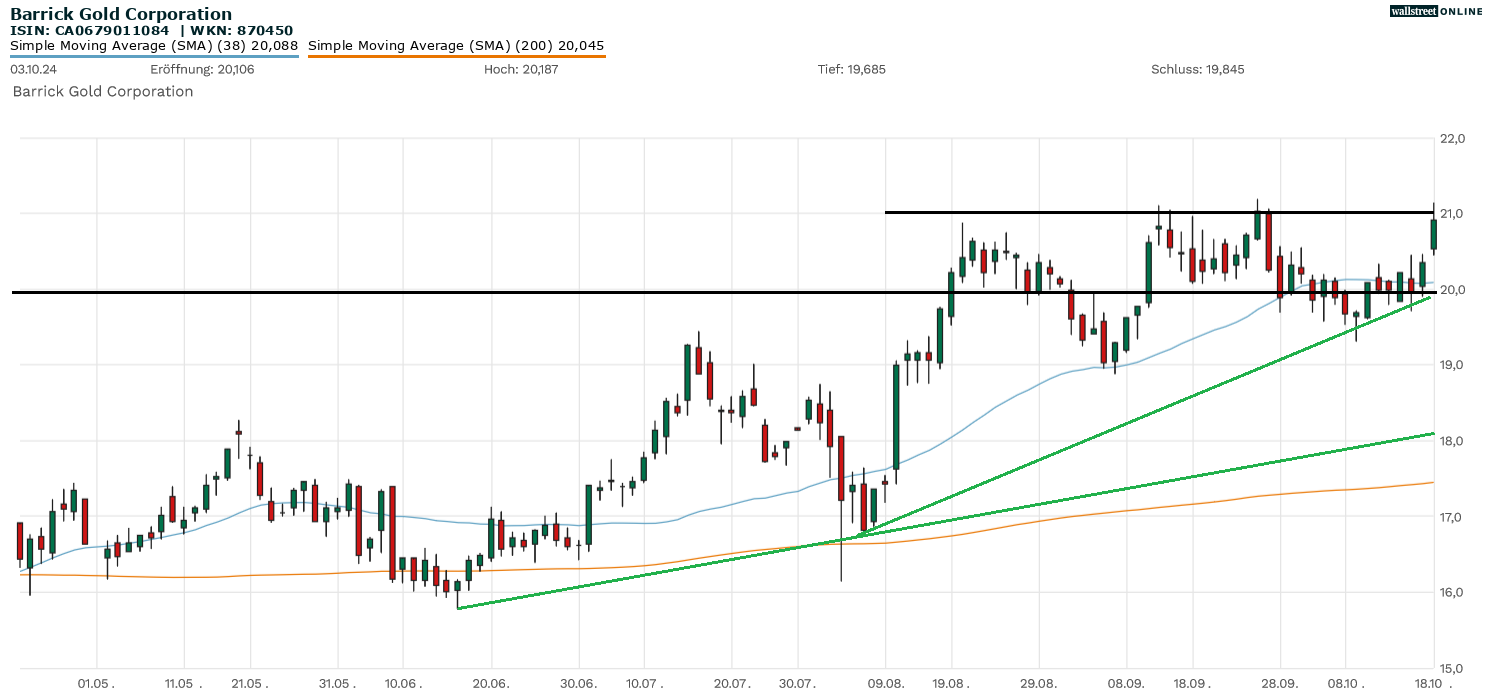The image size is (1490, 689).
Task: Click the Hoch: 20,187 value
Action: click(x=521, y=70)
